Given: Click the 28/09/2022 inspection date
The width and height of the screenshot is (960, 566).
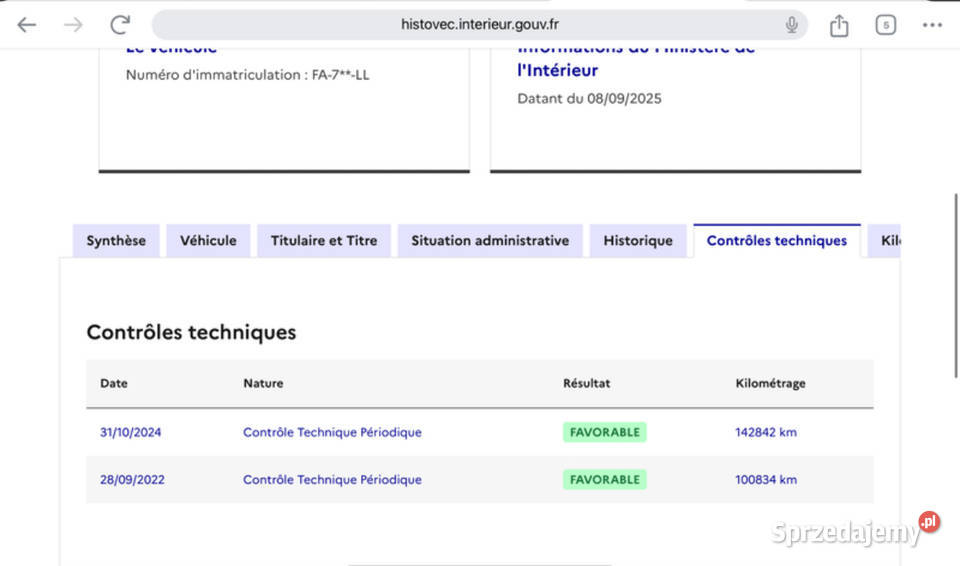Looking at the screenshot, I should pos(132,480).
